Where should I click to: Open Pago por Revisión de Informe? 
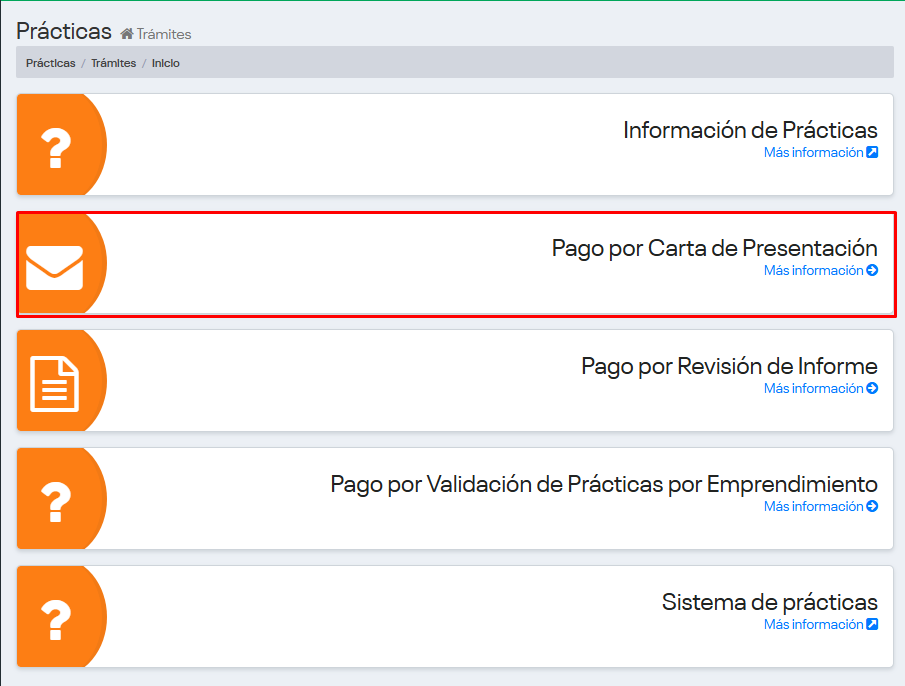click(x=729, y=366)
